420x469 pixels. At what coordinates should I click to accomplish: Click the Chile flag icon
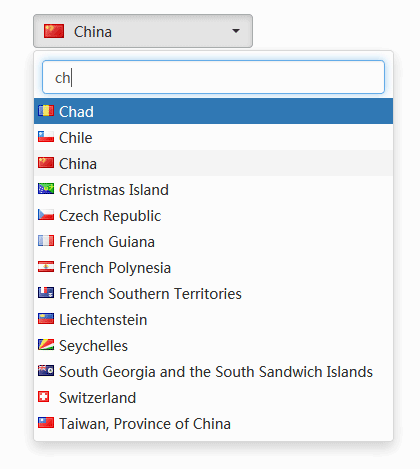[x=46, y=137]
